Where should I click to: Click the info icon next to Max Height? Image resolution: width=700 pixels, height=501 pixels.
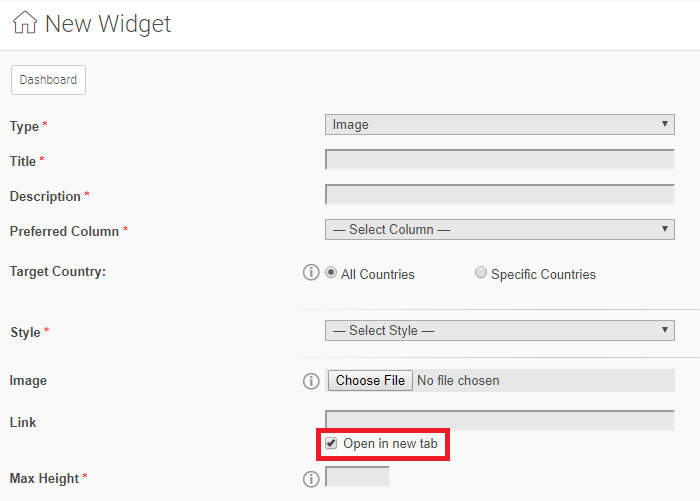click(x=311, y=479)
